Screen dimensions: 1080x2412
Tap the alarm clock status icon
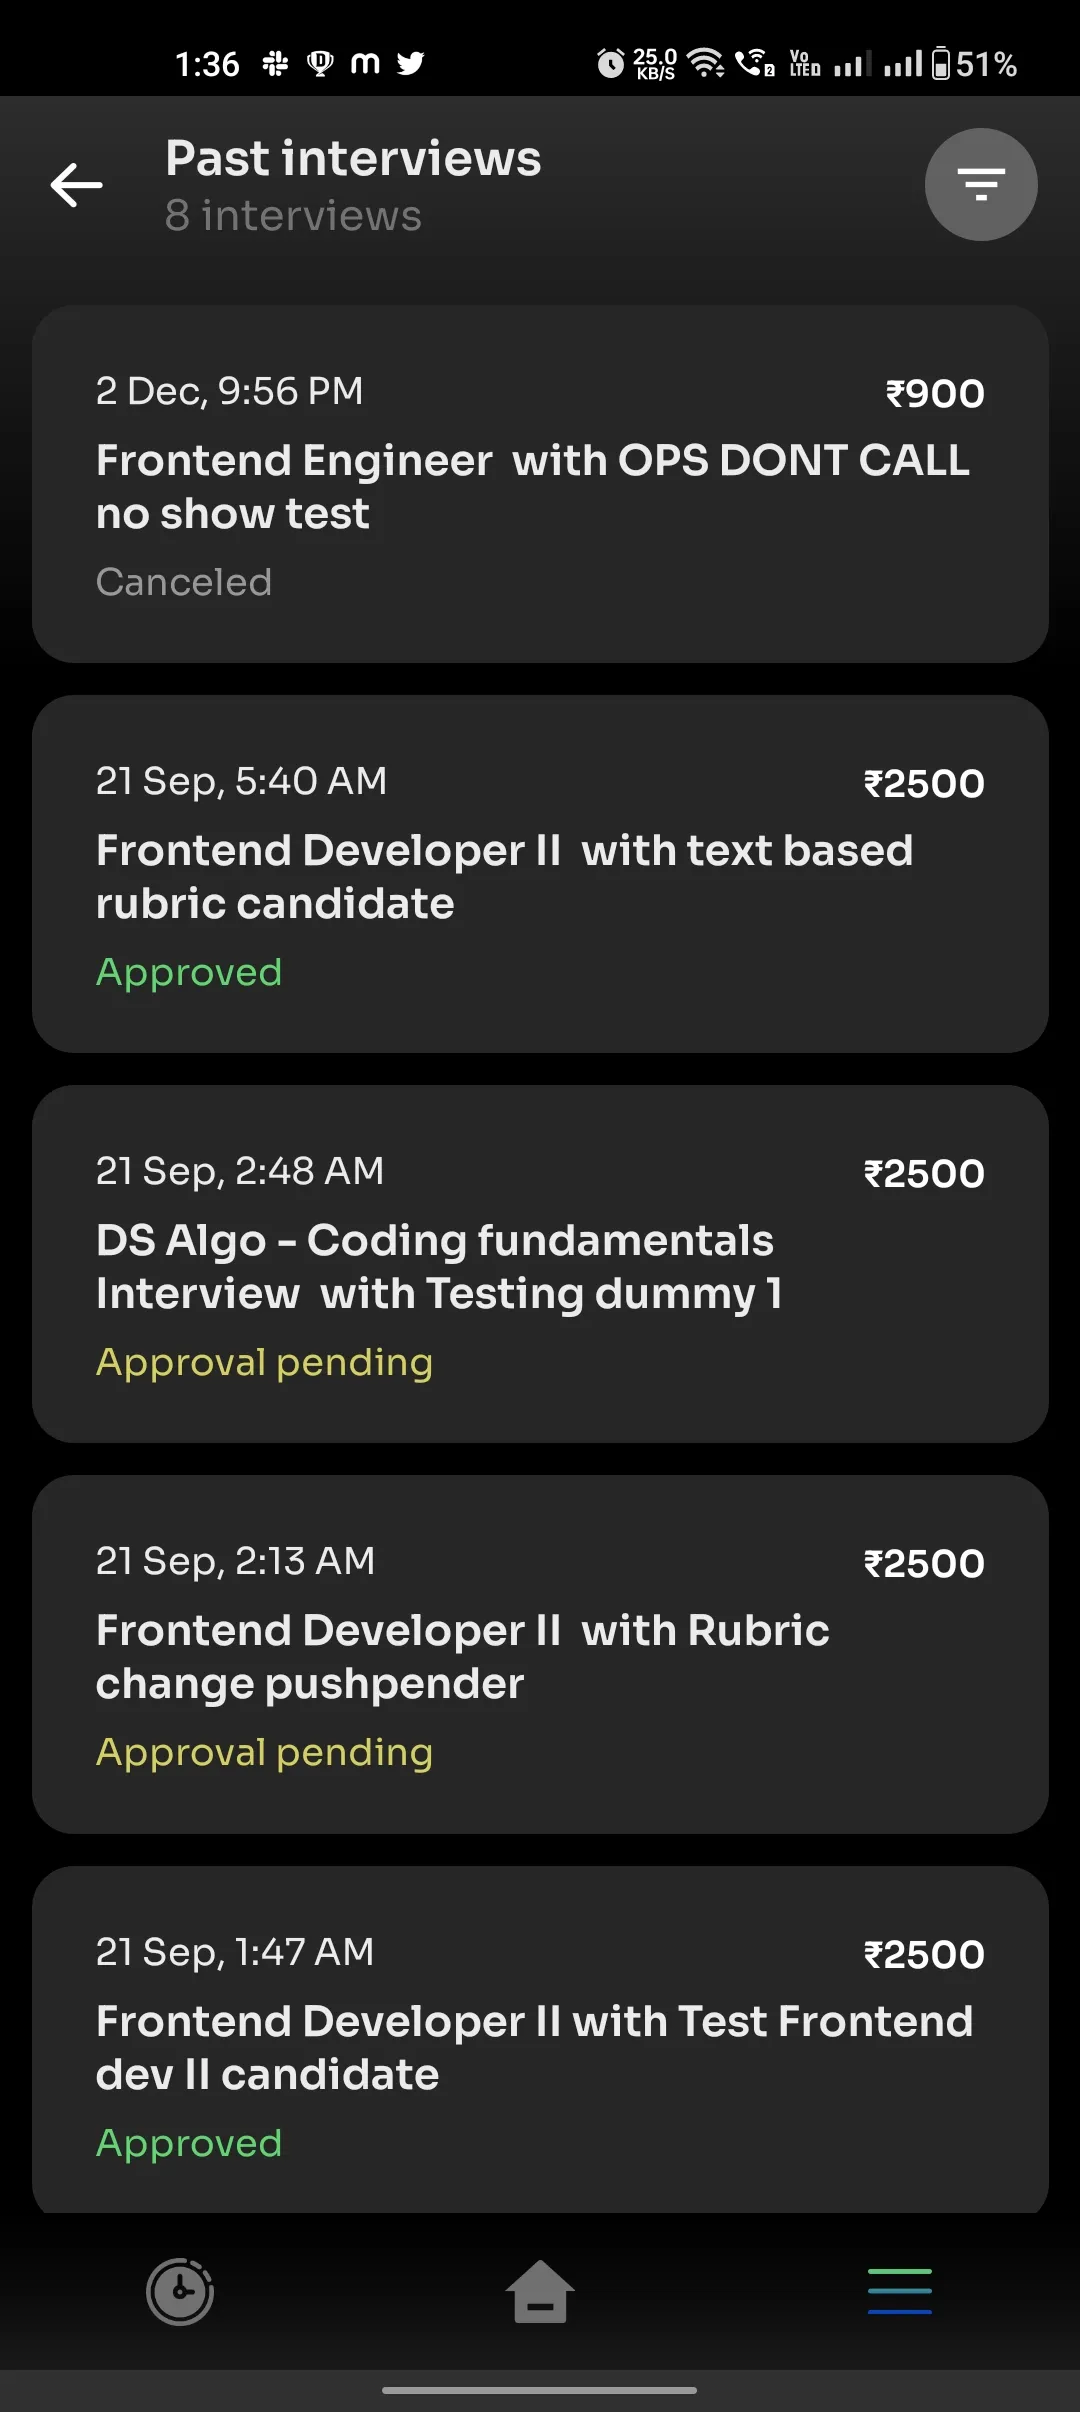click(610, 64)
